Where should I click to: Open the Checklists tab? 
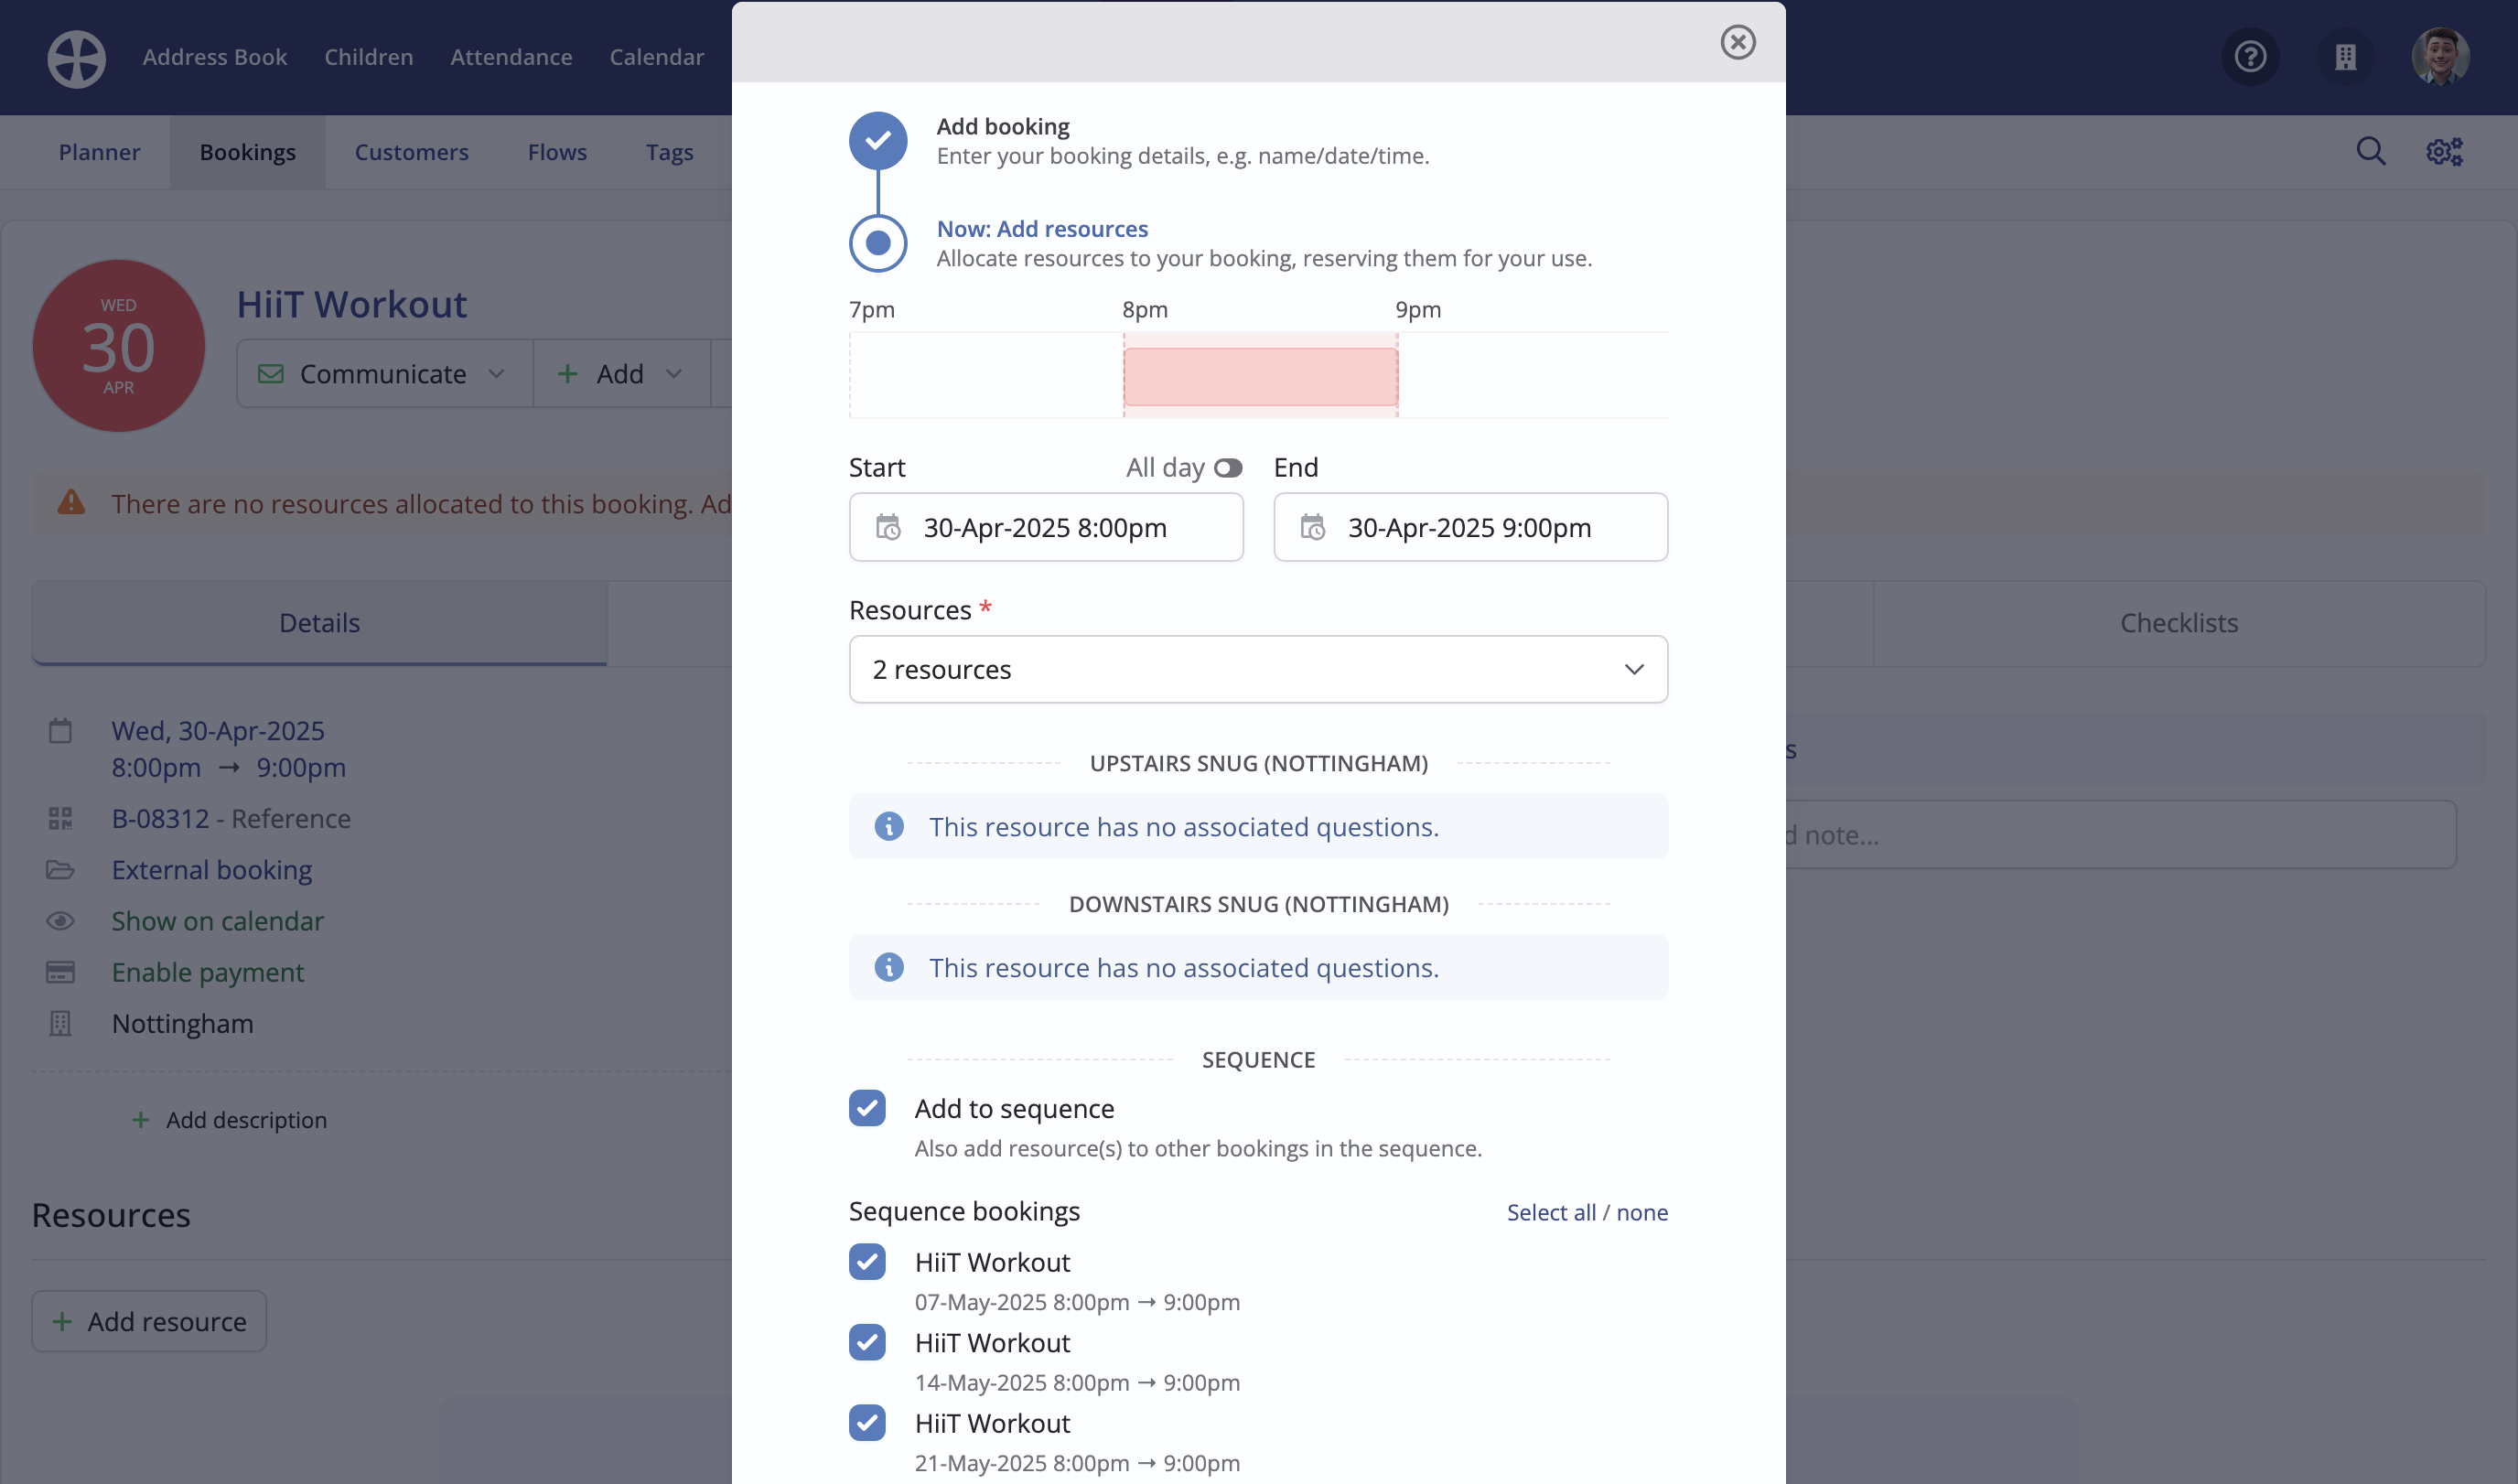2178,623
